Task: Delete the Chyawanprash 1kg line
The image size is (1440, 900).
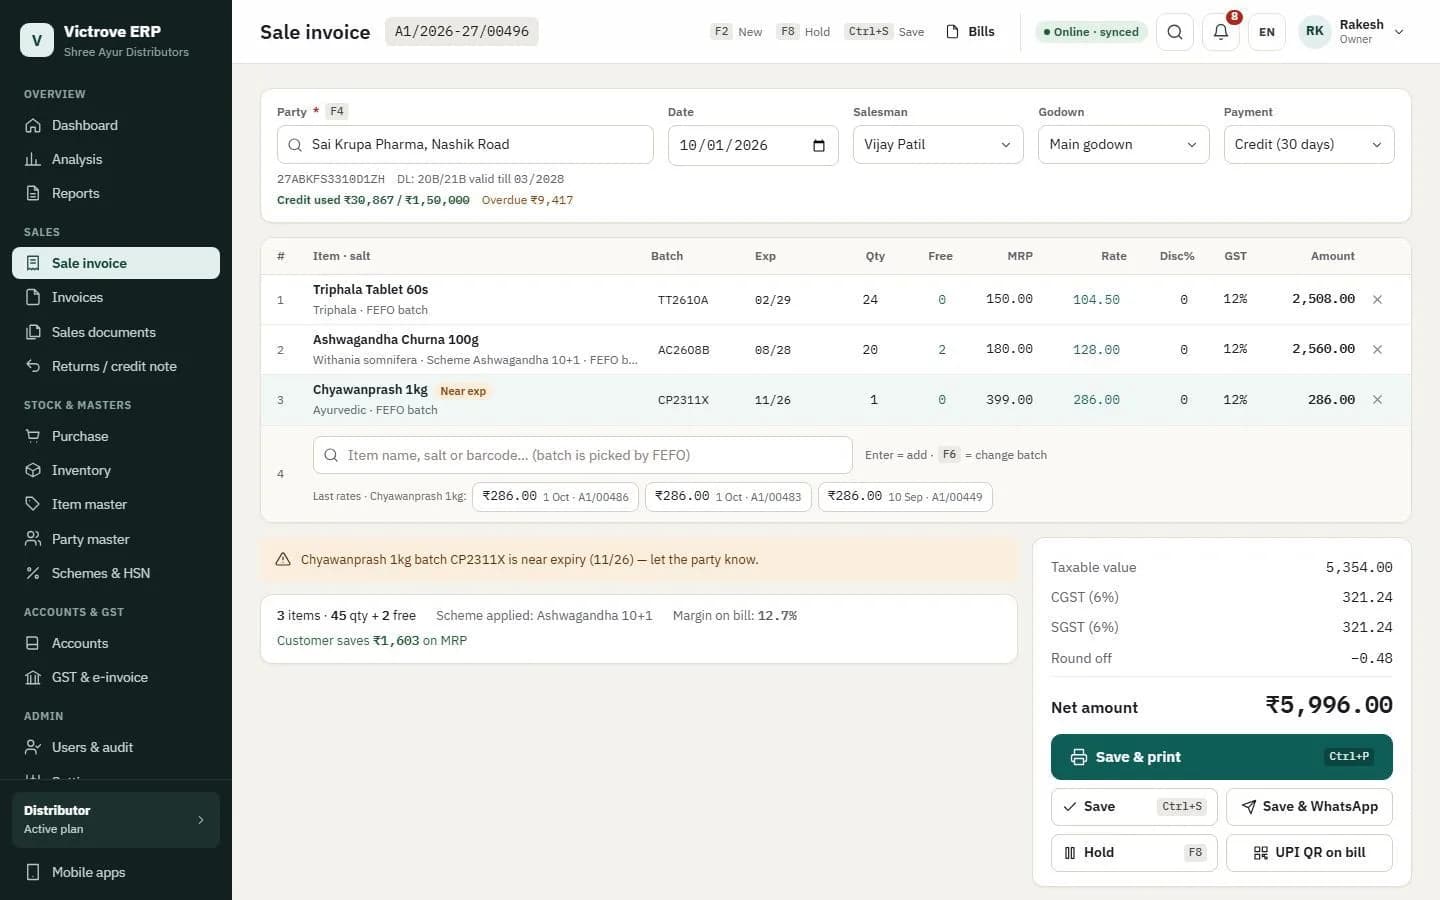Action: tap(1377, 399)
